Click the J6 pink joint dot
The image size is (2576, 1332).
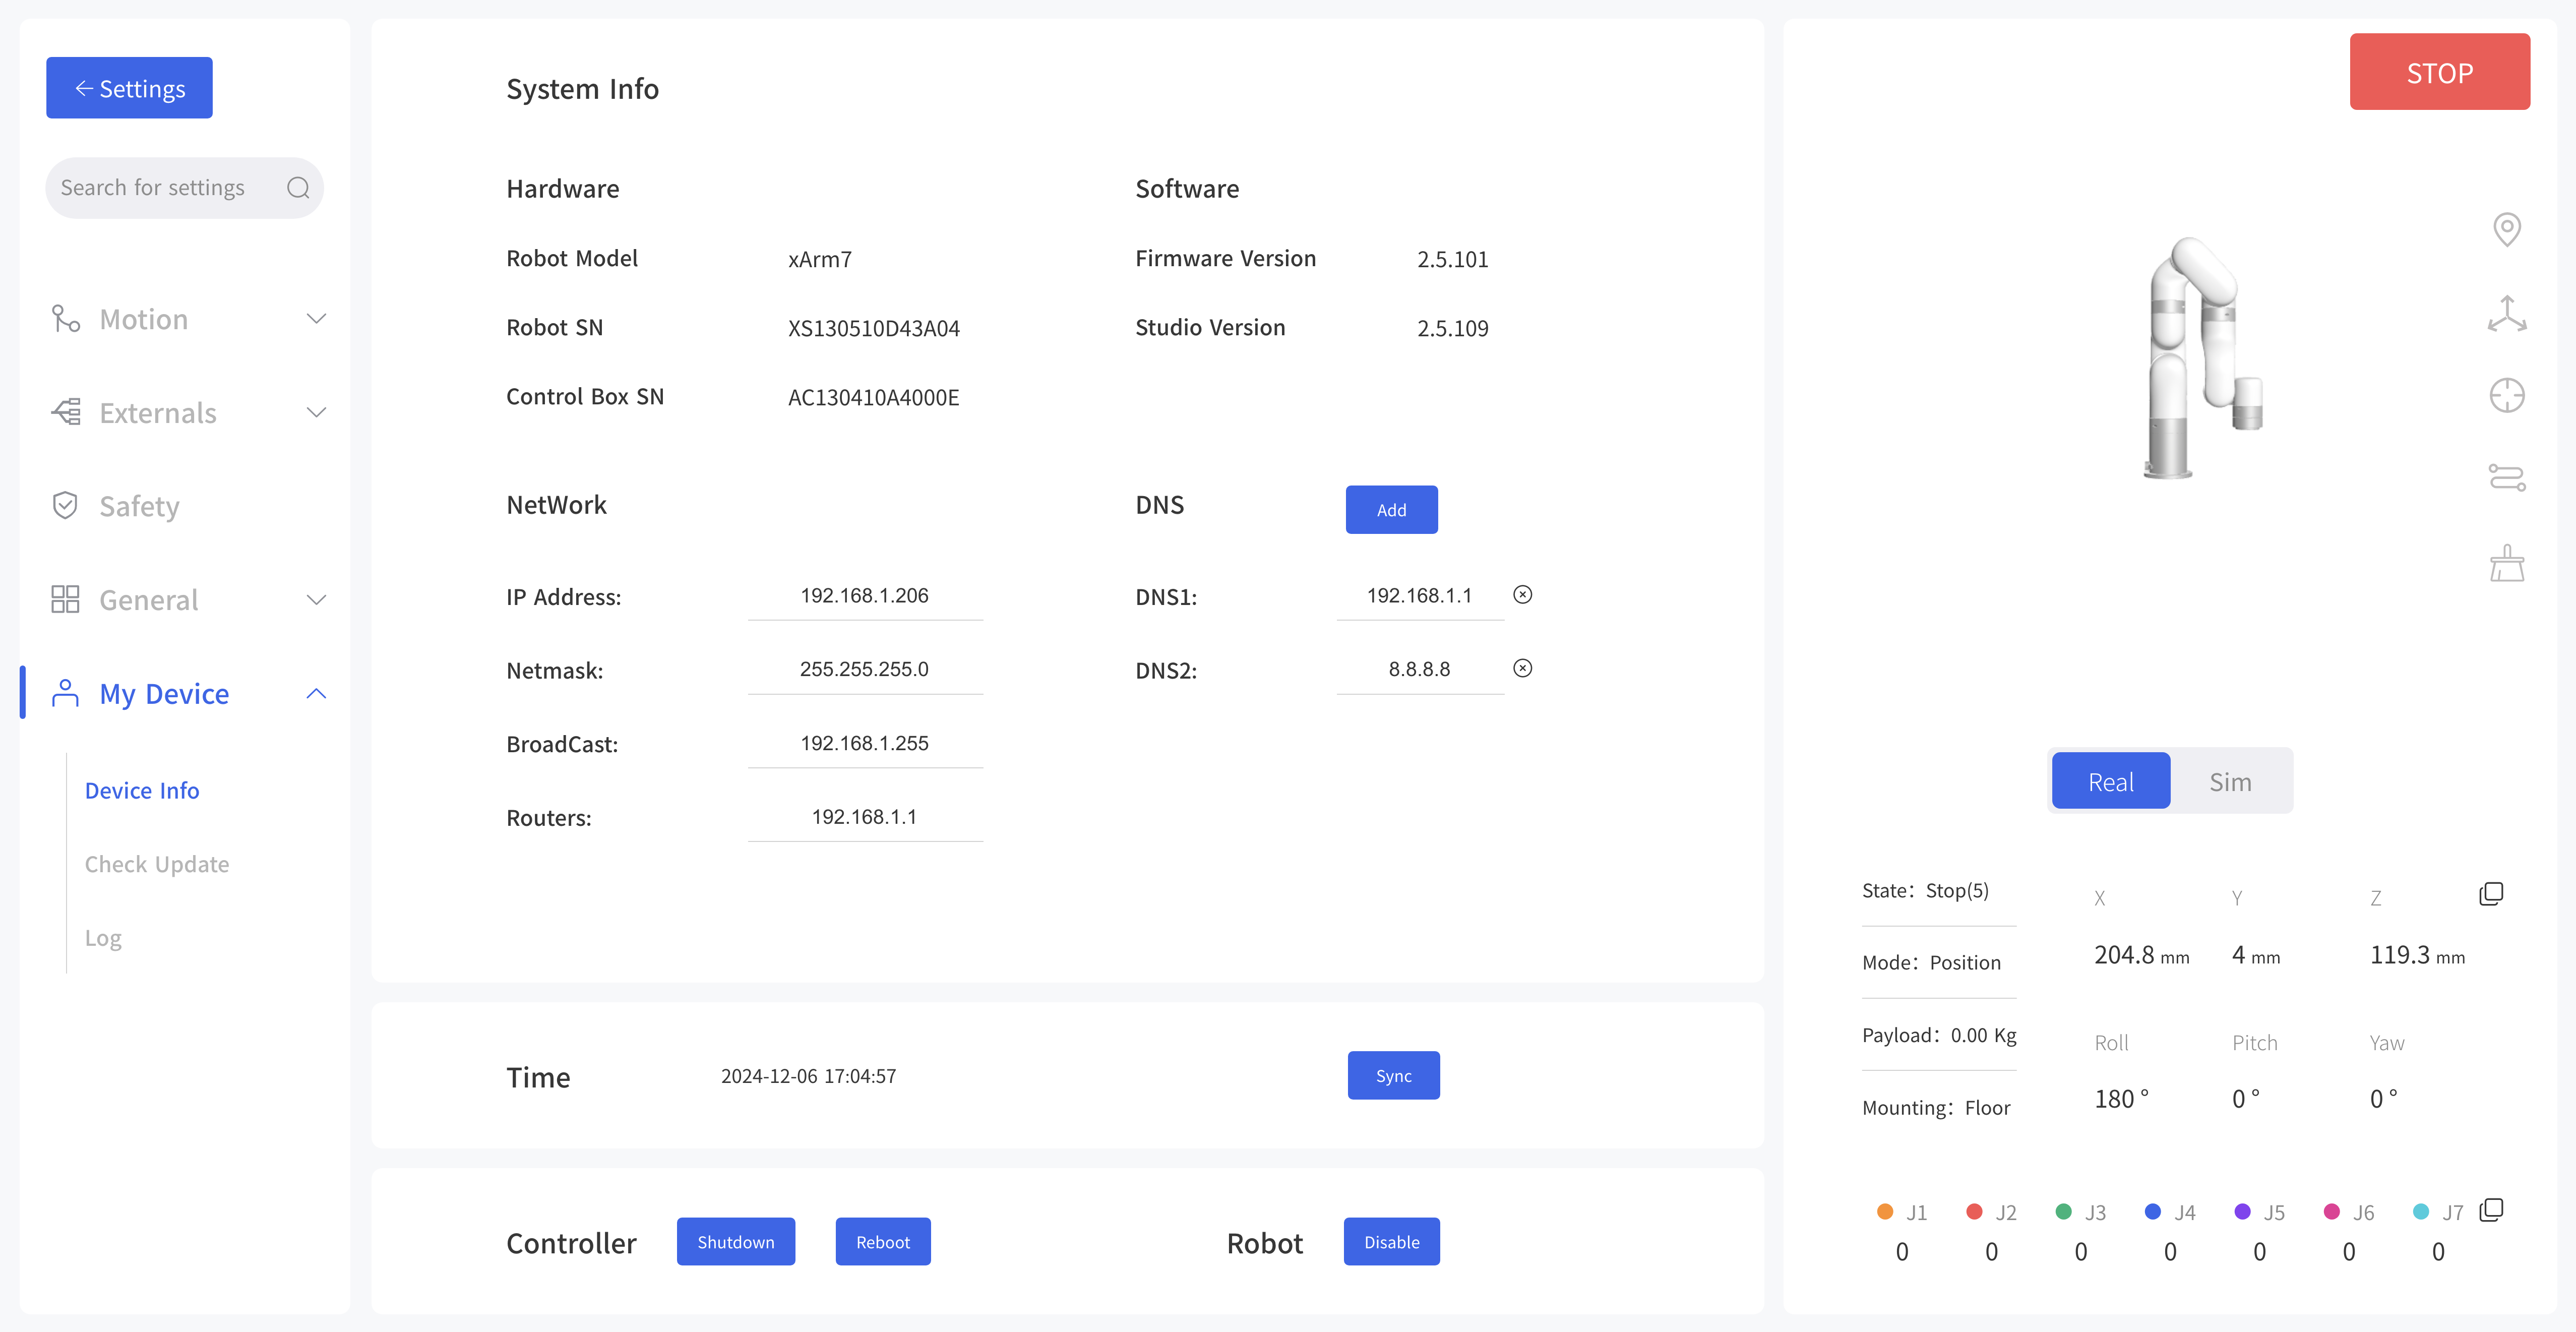coord(2331,1212)
